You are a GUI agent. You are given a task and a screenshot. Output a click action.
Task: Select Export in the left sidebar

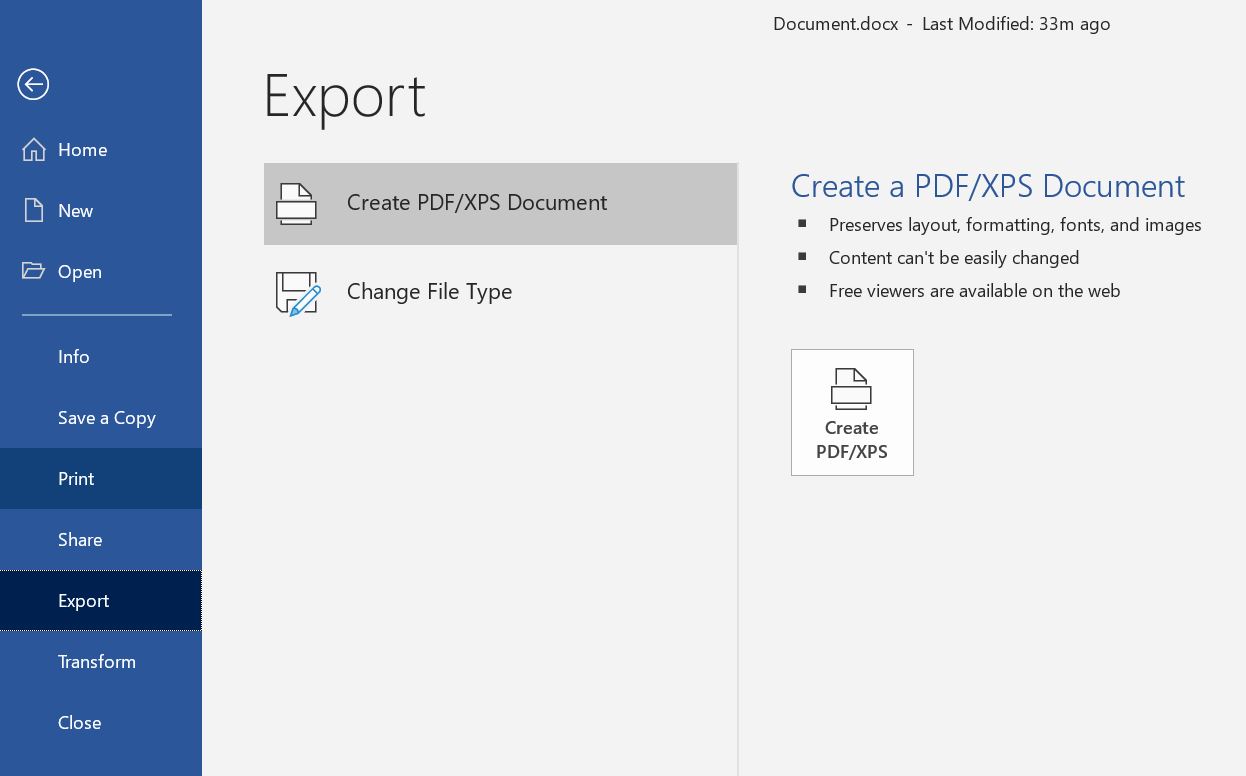pyautogui.click(x=84, y=601)
